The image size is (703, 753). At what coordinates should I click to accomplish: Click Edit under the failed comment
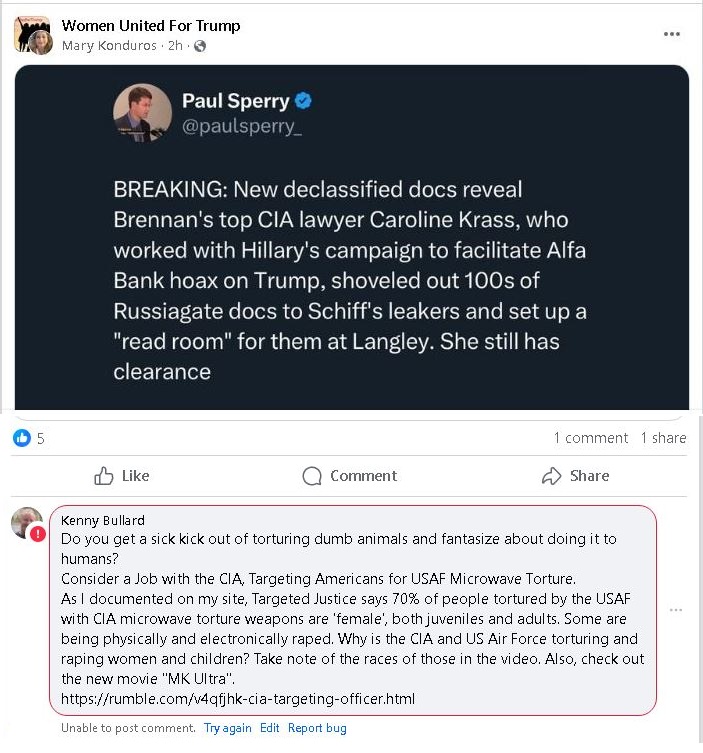pyautogui.click(x=270, y=728)
